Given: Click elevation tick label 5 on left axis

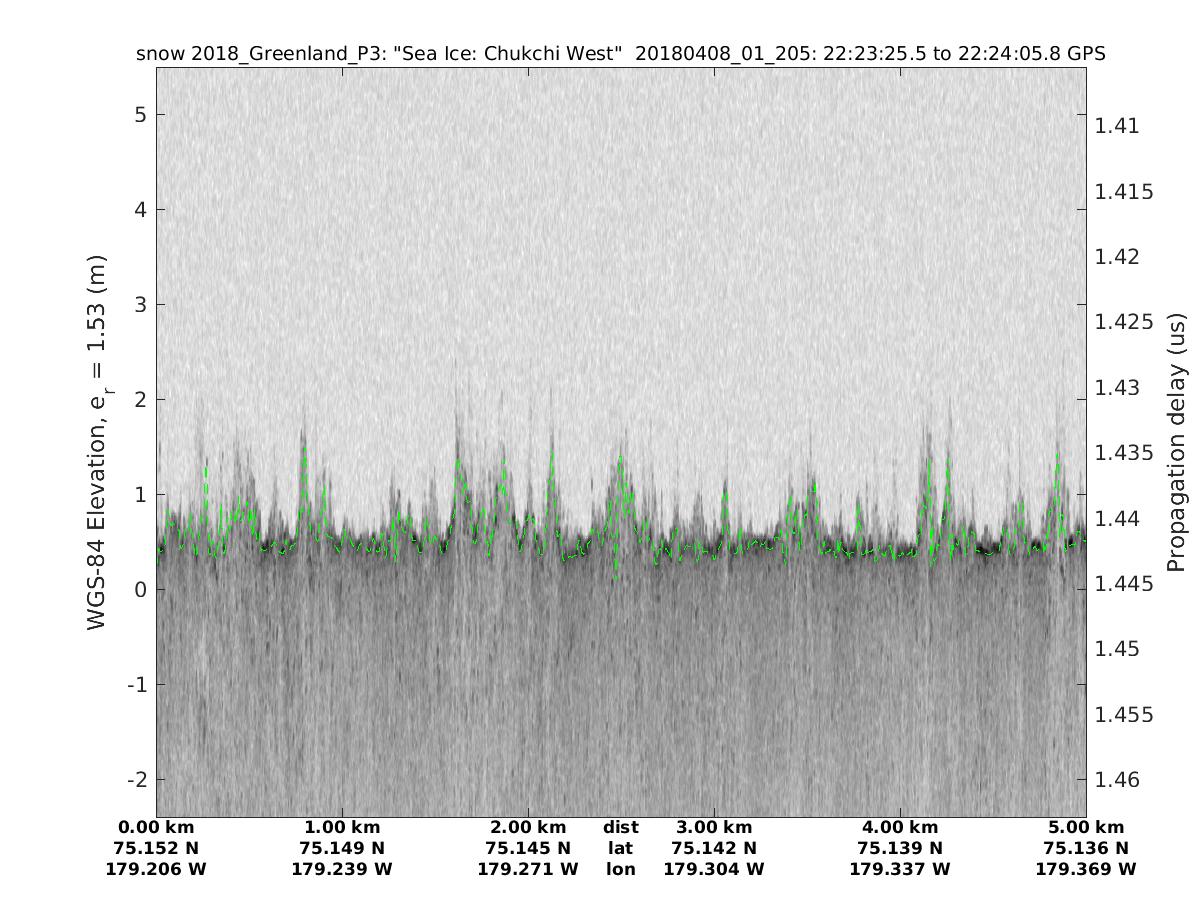Looking at the screenshot, I should point(141,115).
